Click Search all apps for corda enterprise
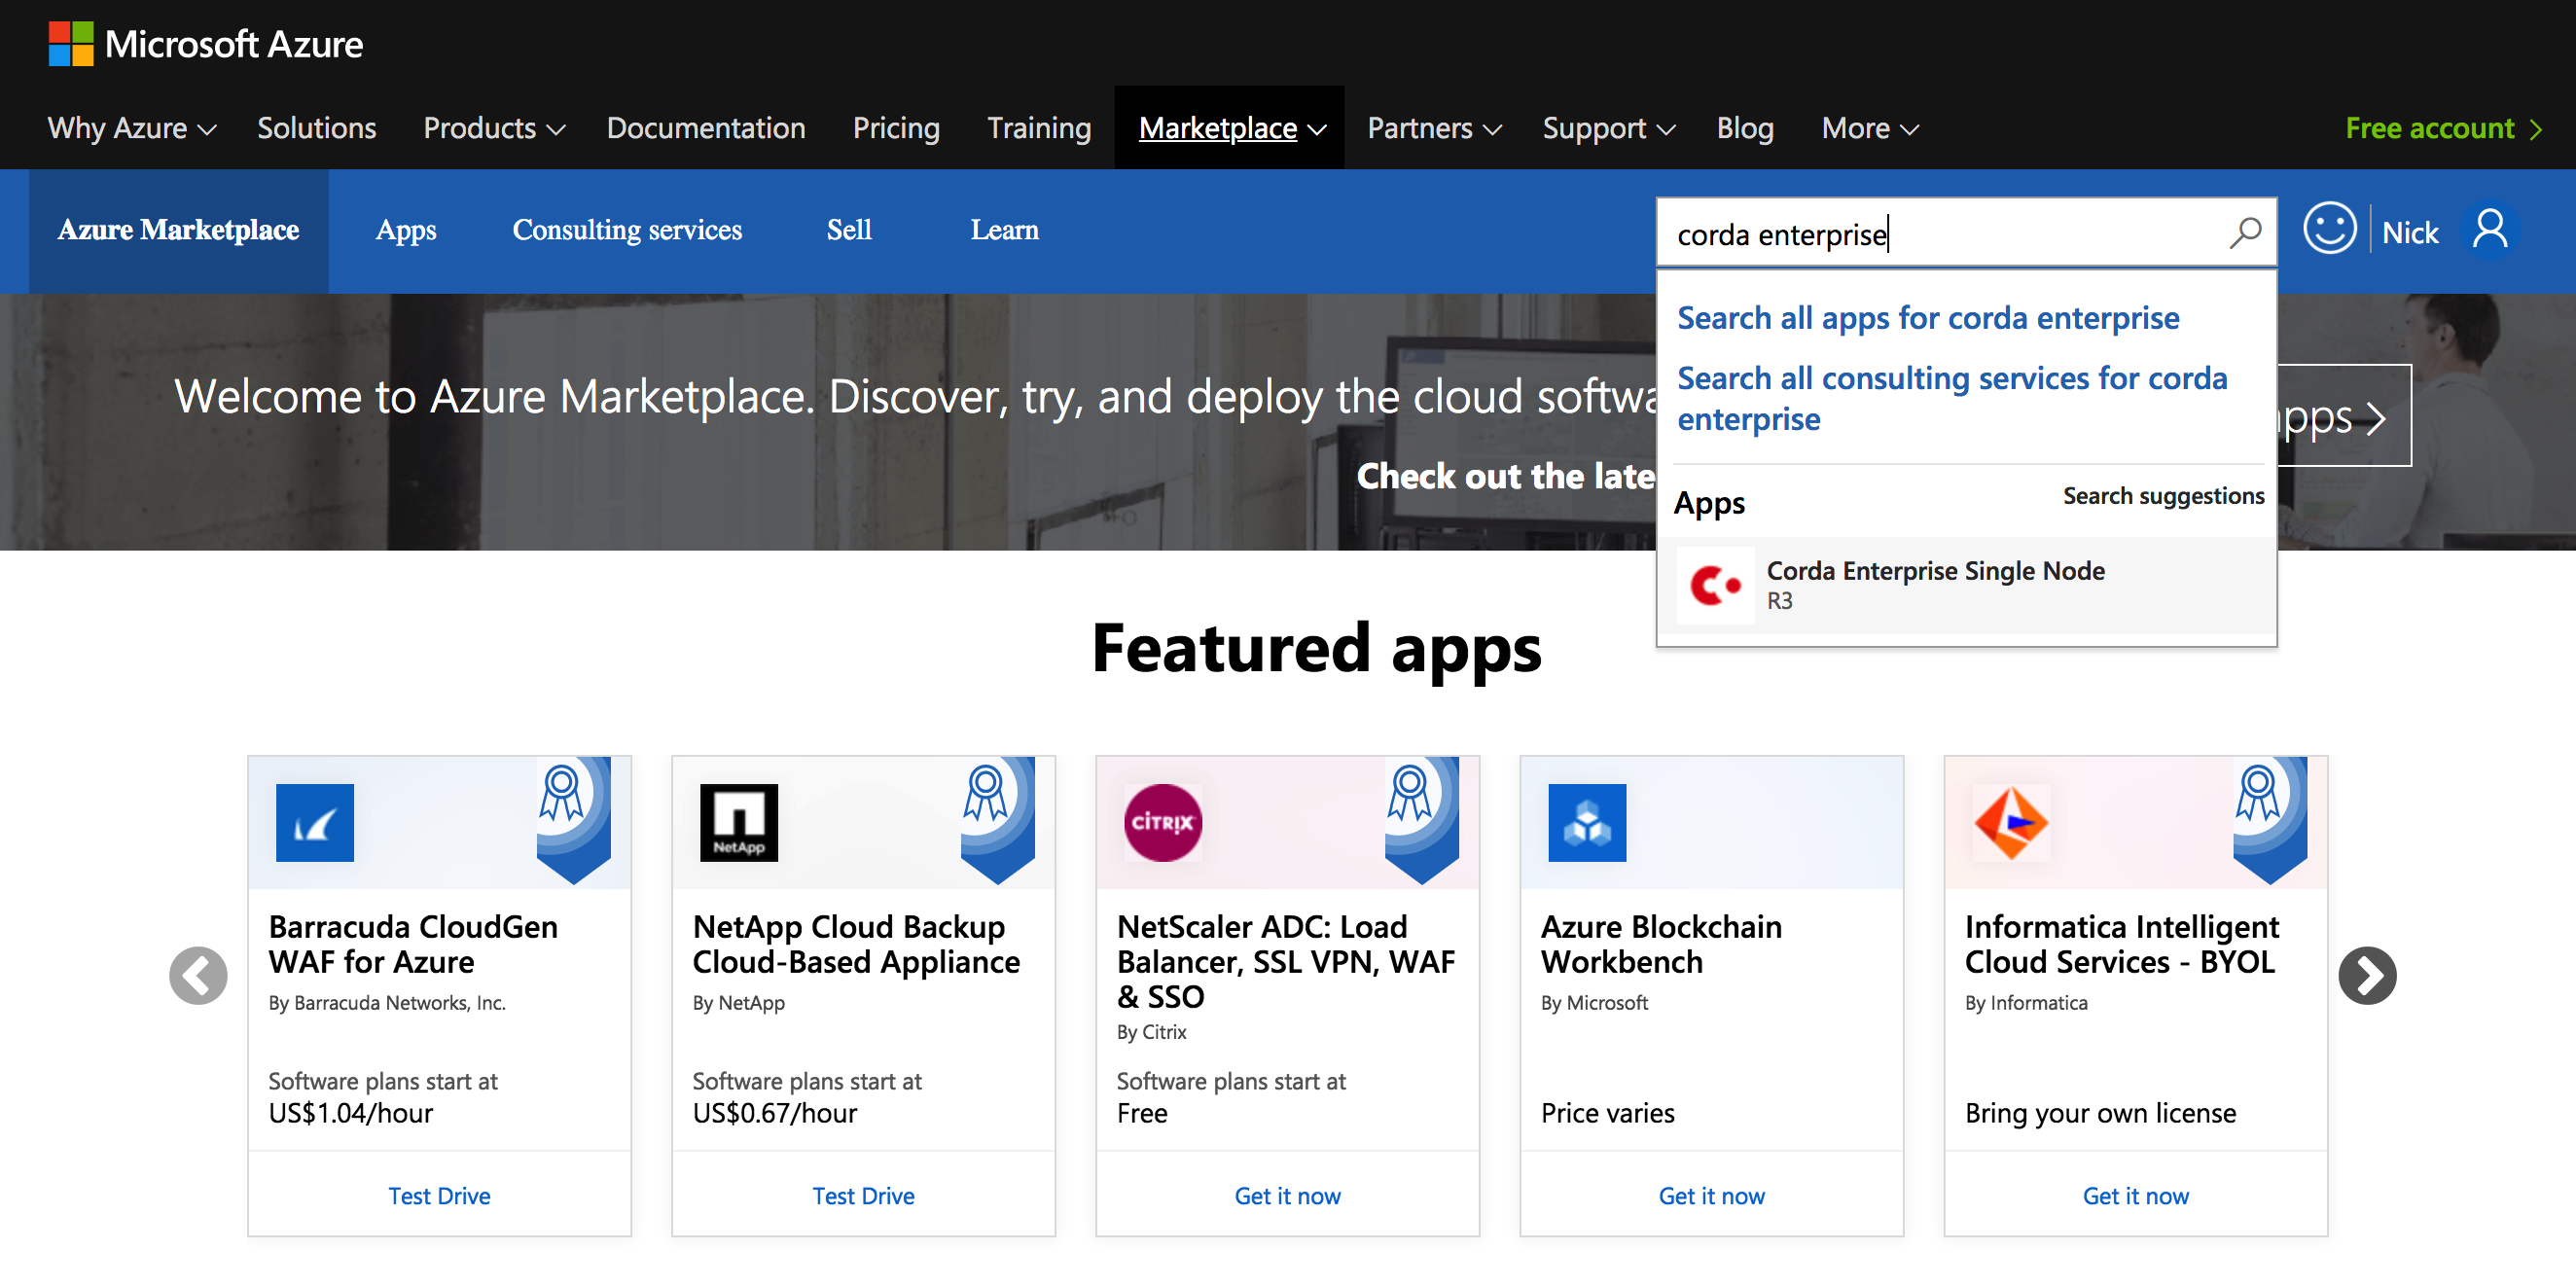2576x1286 pixels. tap(1927, 318)
